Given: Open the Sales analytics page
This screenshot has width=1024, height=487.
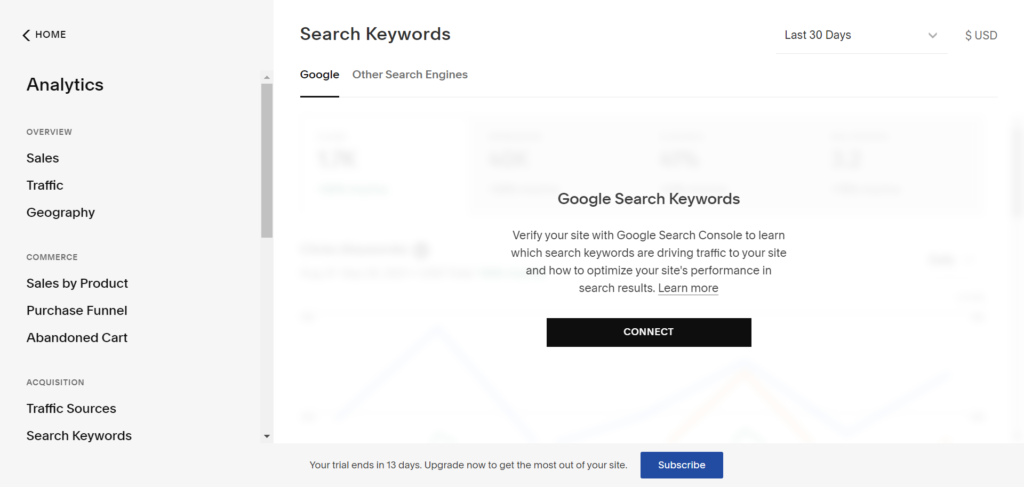Looking at the screenshot, I should [43, 158].
